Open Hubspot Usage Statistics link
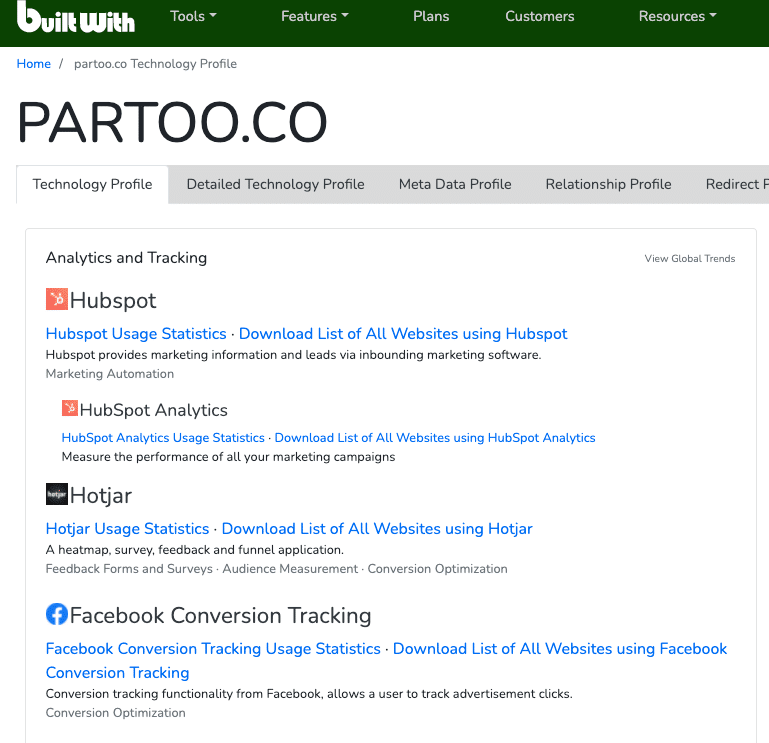 point(136,333)
